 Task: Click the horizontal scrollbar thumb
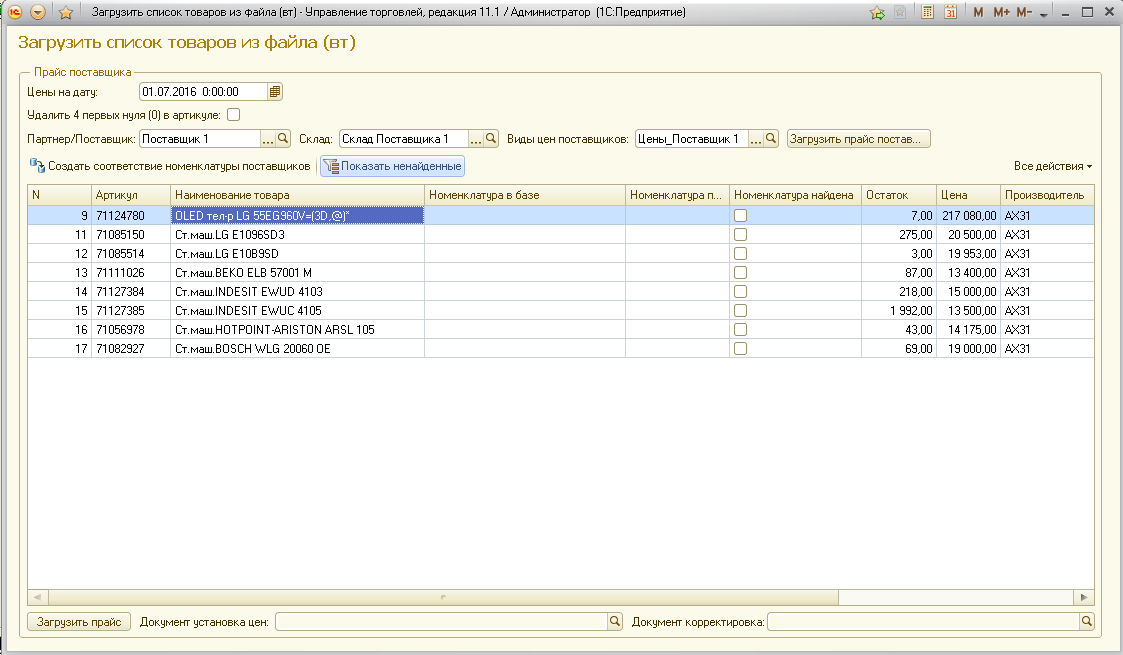443,597
